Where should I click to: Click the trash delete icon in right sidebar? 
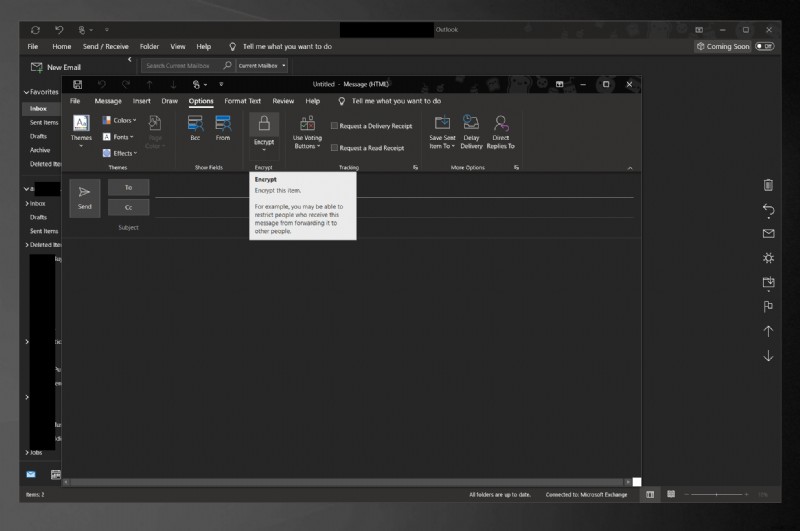(768, 185)
